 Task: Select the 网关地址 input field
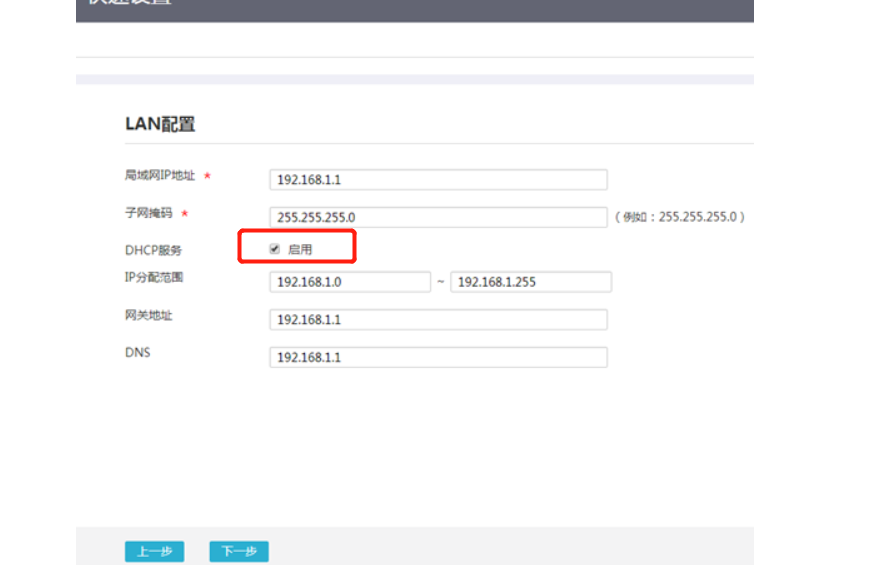point(438,319)
